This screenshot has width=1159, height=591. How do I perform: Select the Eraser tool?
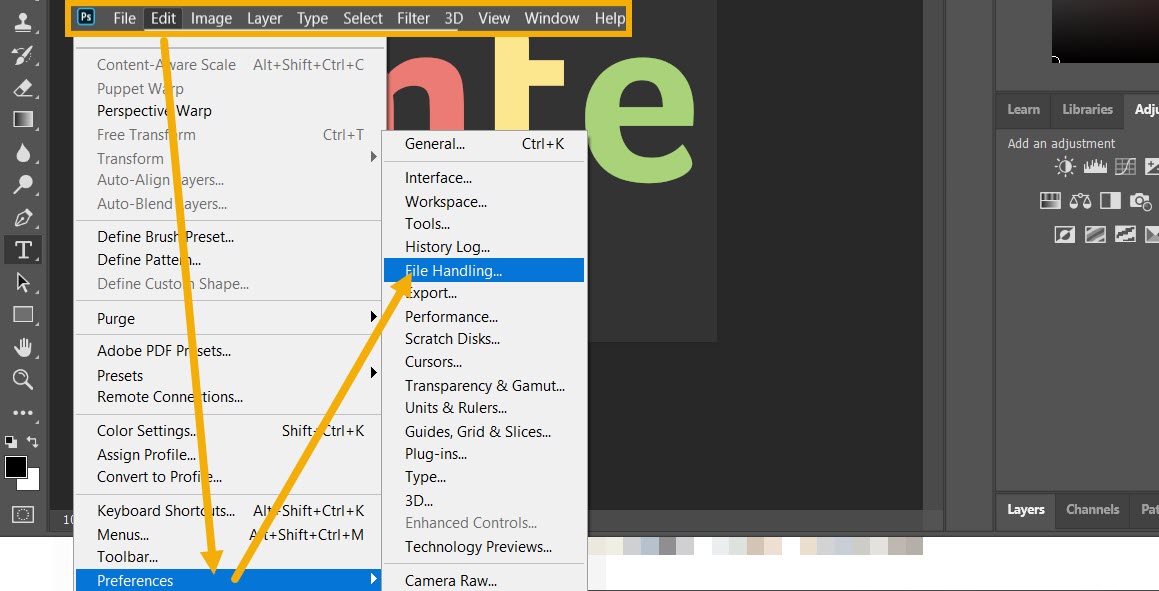24,88
